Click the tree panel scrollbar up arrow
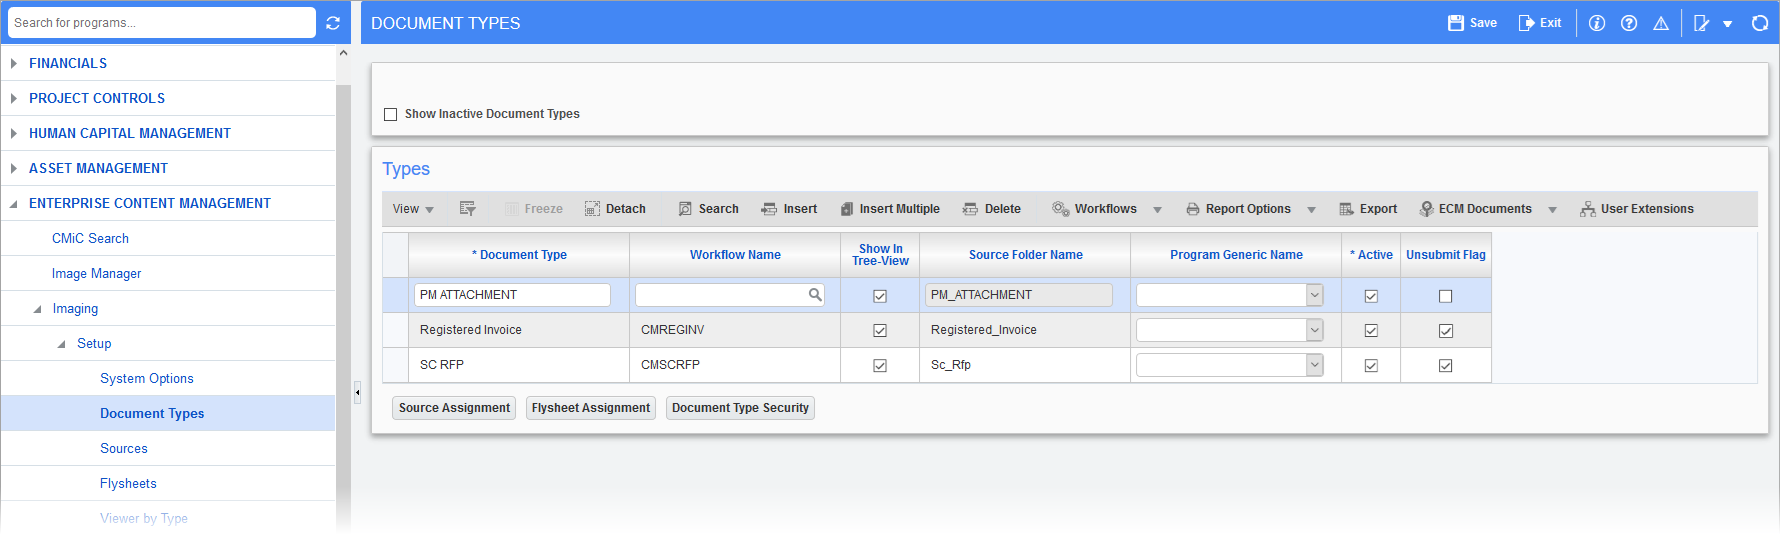The width and height of the screenshot is (1780, 535). pos(343,53)
